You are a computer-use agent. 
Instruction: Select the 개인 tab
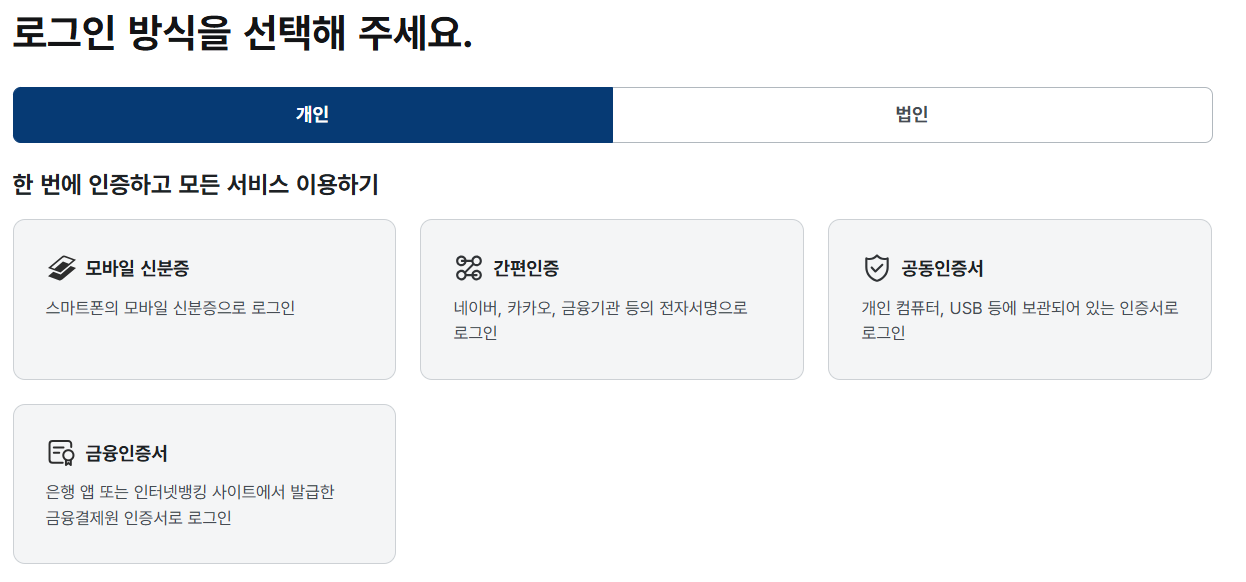[311, 115]
